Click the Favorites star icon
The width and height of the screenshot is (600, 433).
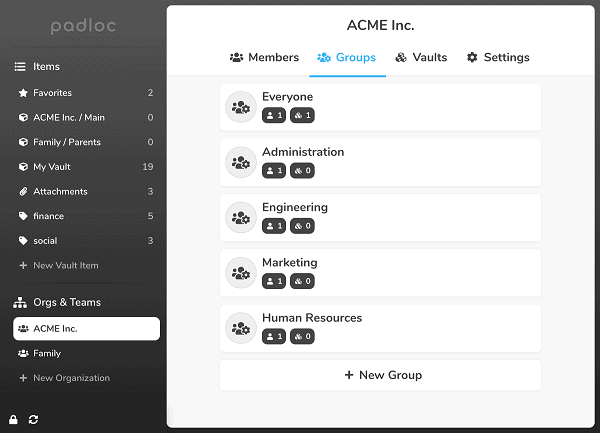tap(23, 93)
